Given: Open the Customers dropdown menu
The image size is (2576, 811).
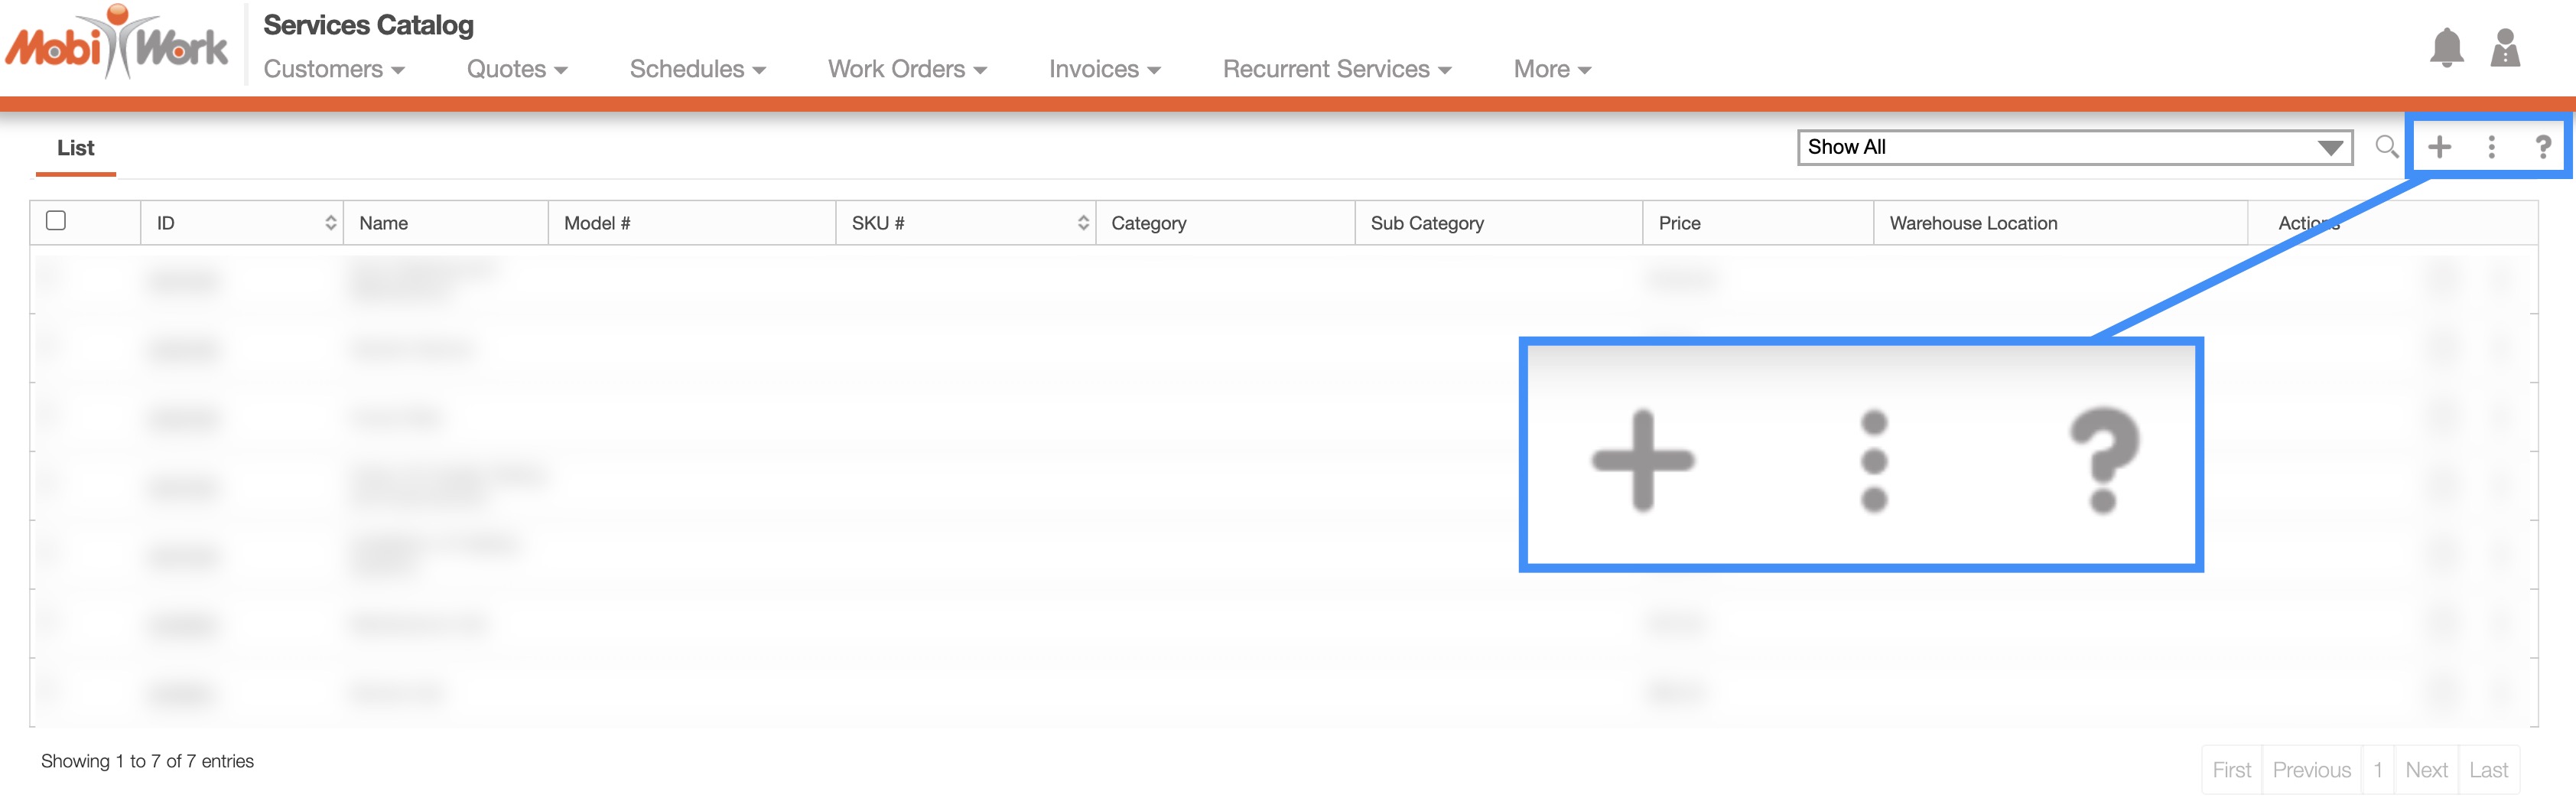Looking at the screenshot, I should (x=333, y=69).
